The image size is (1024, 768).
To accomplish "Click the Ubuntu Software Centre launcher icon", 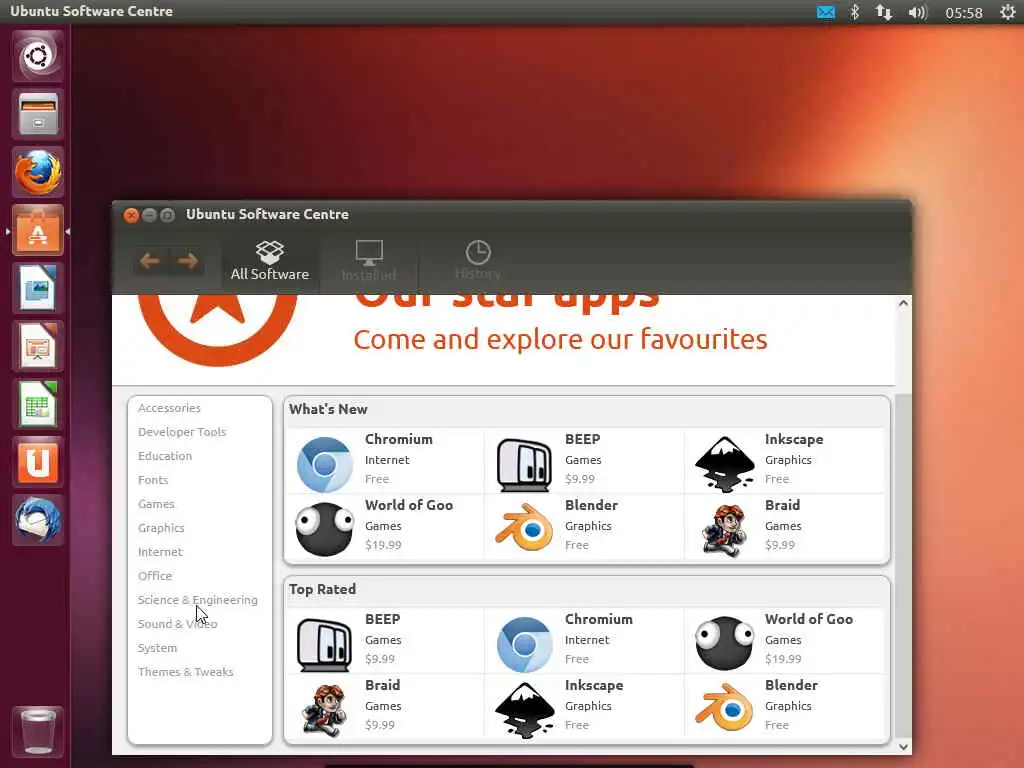I will 38,230.
